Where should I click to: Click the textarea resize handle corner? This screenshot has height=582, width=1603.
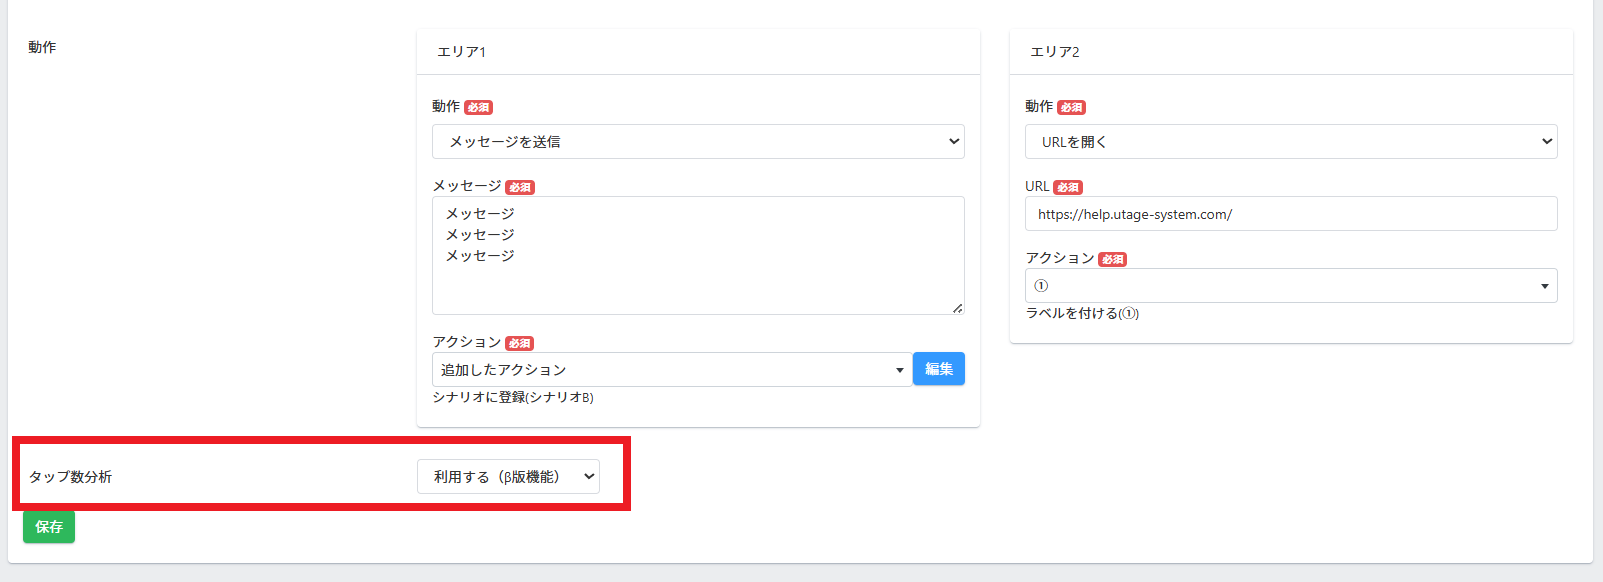click(x=957, y=308)
